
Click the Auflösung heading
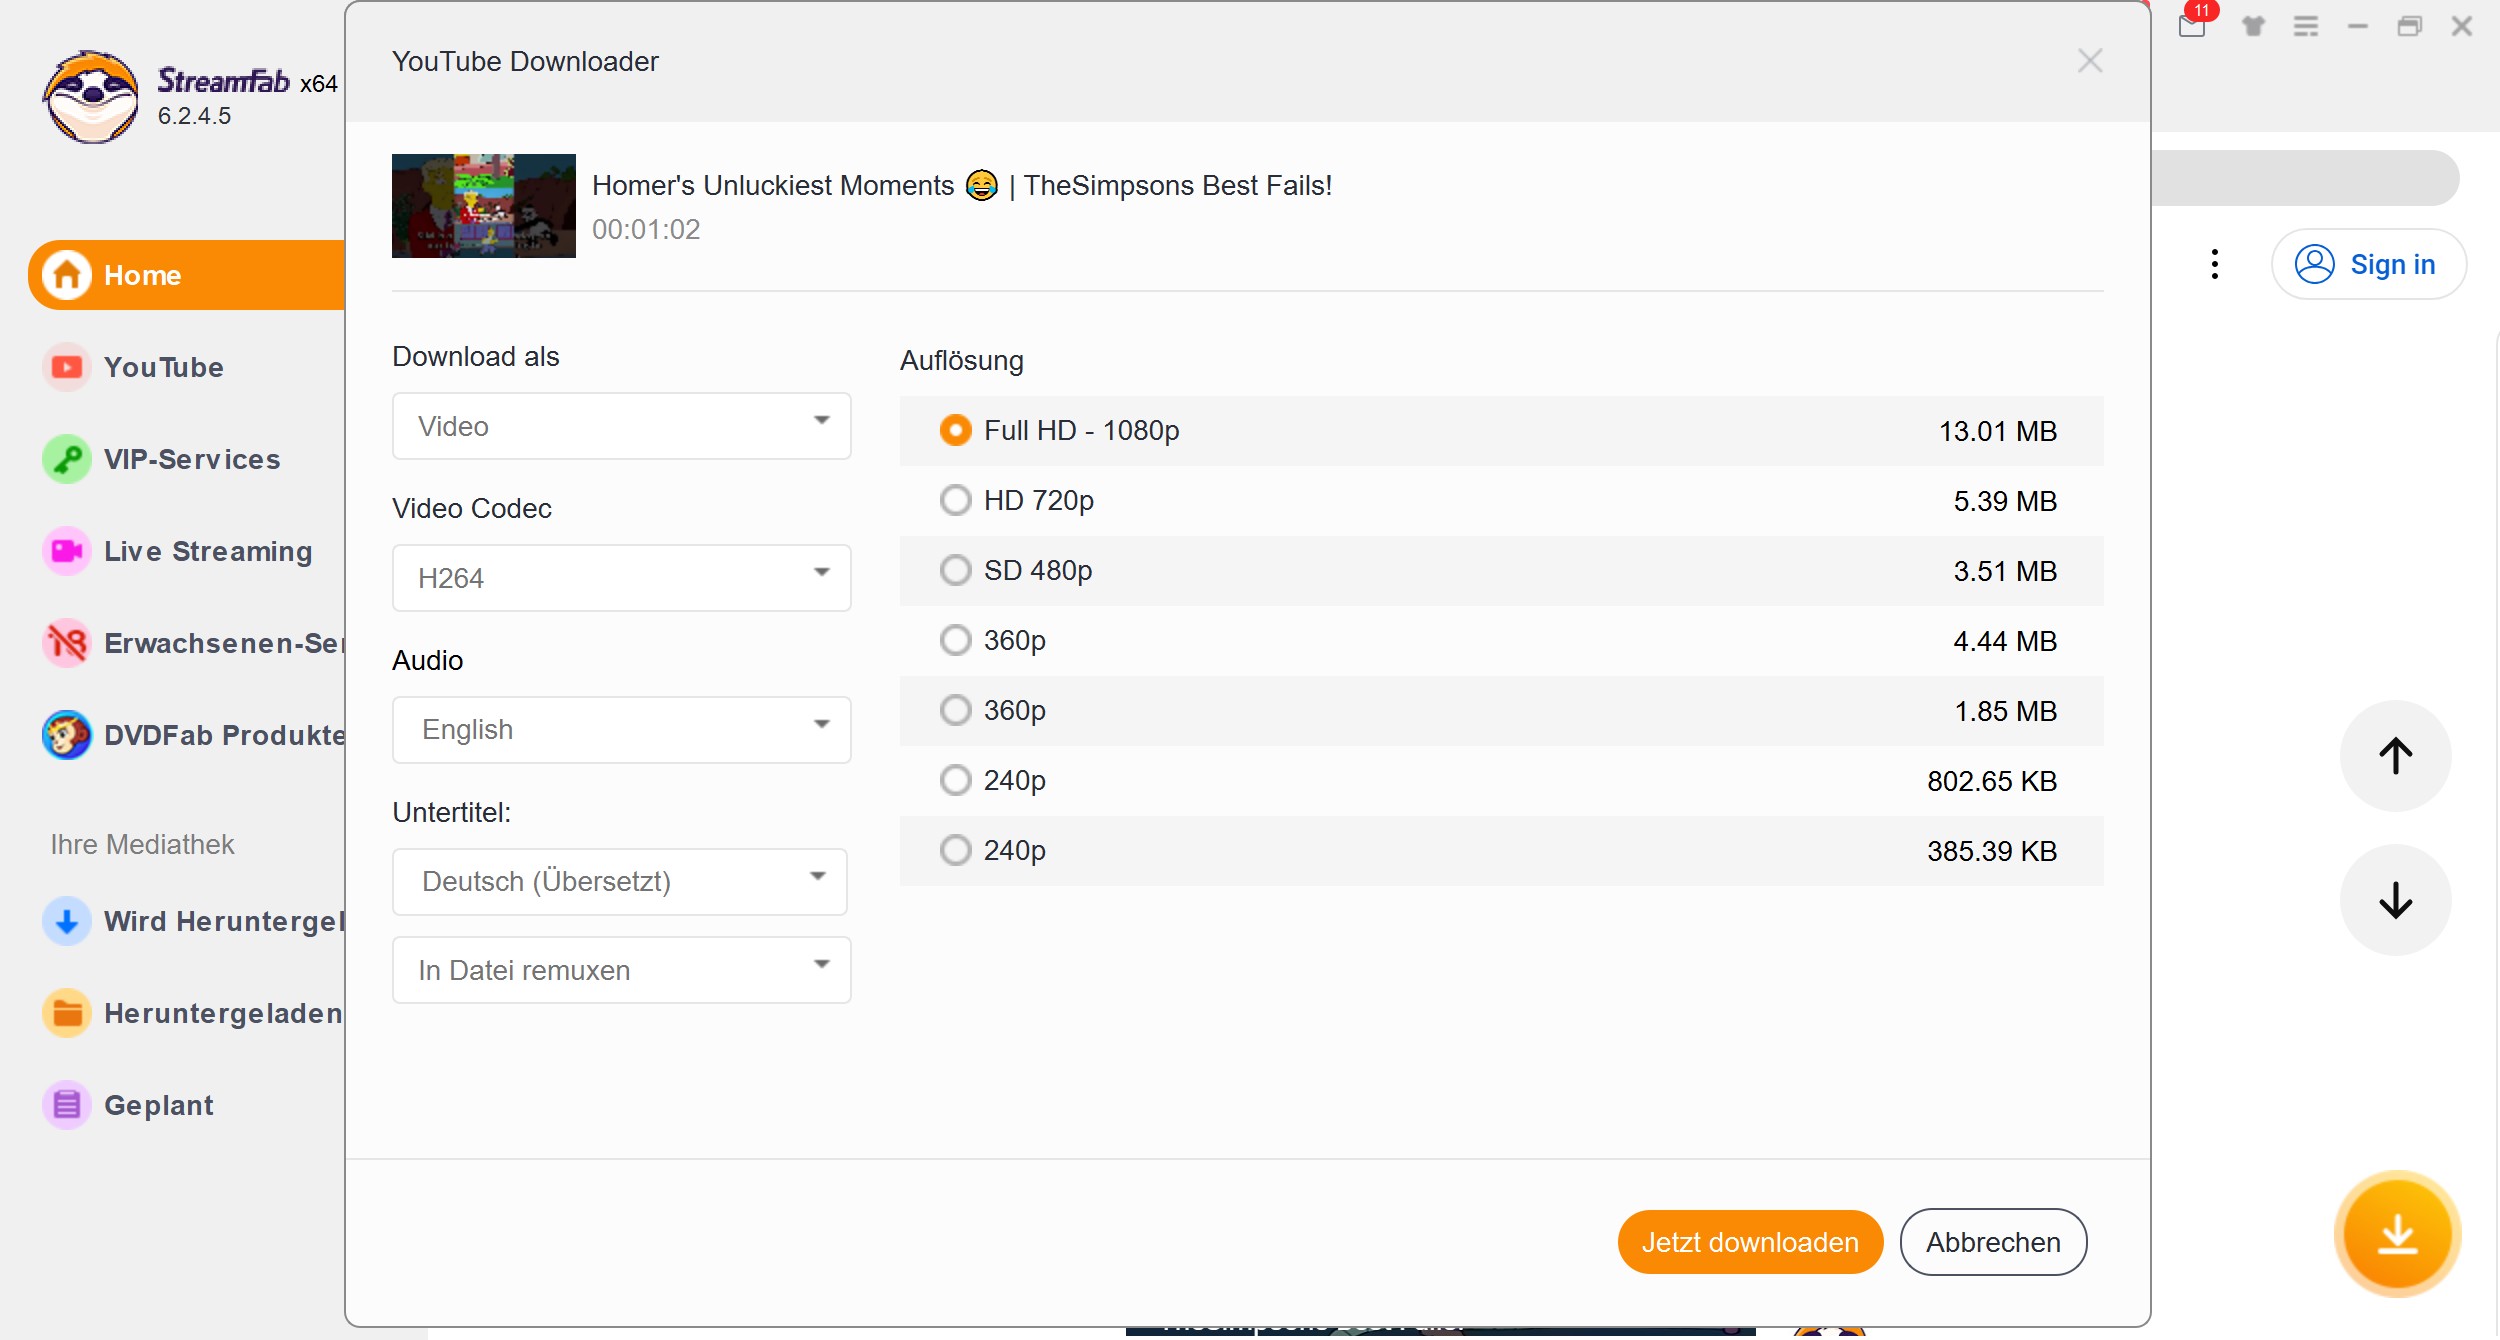[962, 360]
